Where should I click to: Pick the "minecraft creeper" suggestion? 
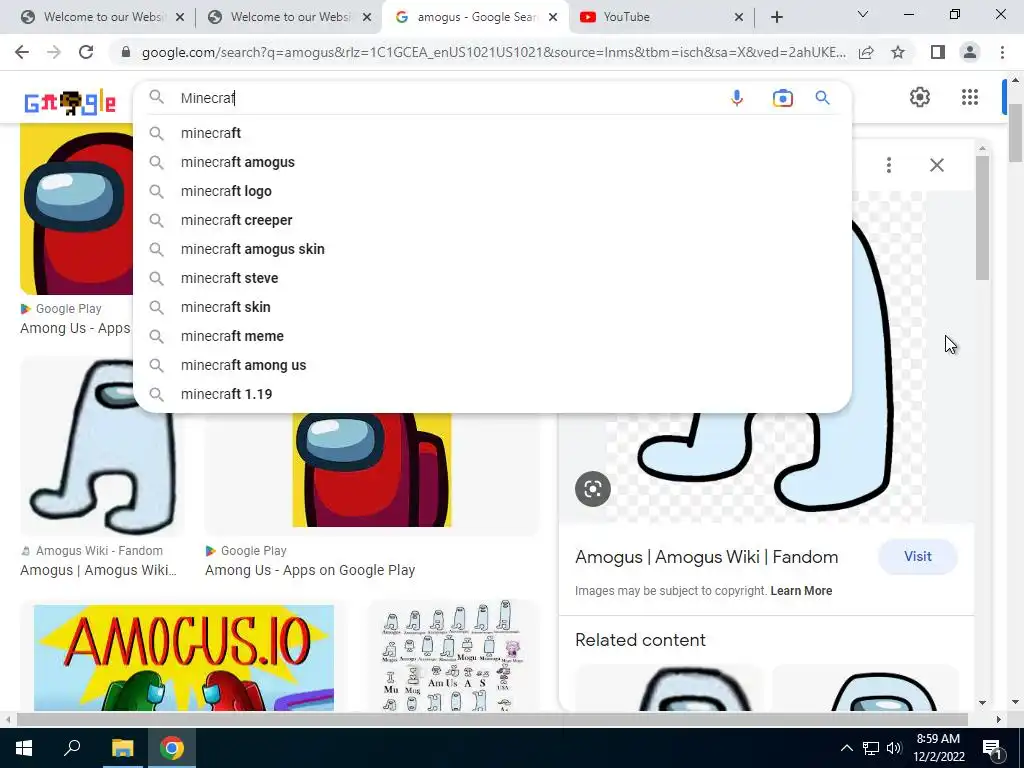click(x=492, y=220)
